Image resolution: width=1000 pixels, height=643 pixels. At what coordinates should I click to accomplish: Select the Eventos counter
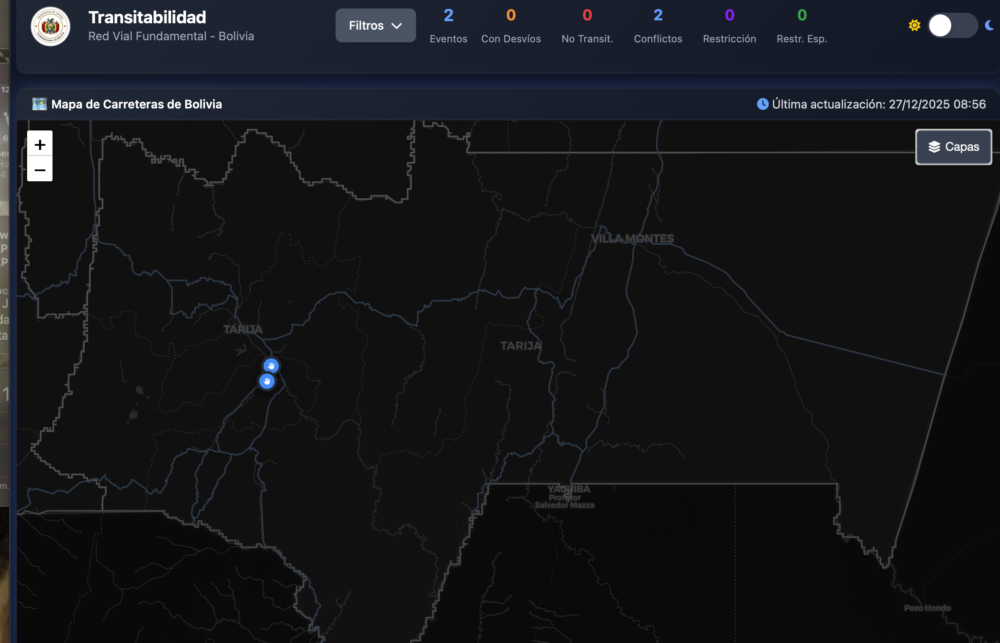point(448,25)
